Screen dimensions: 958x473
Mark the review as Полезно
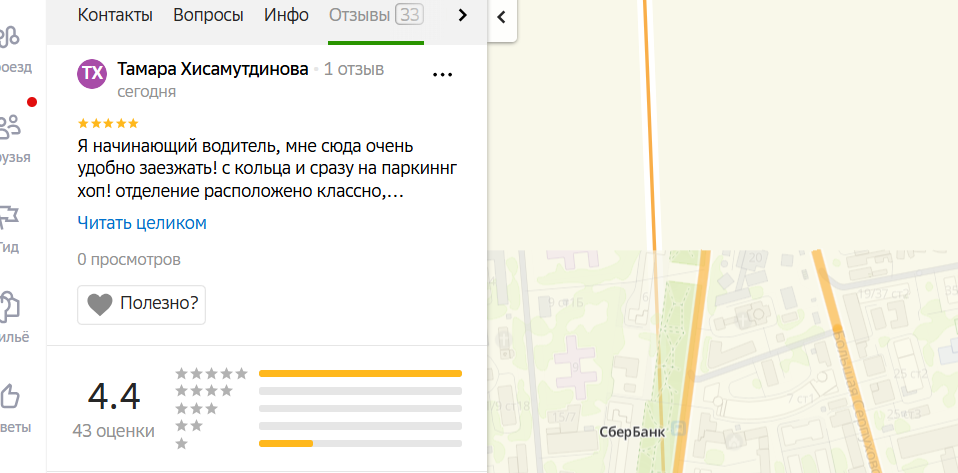pyautogui.click(x=141, y=304)
